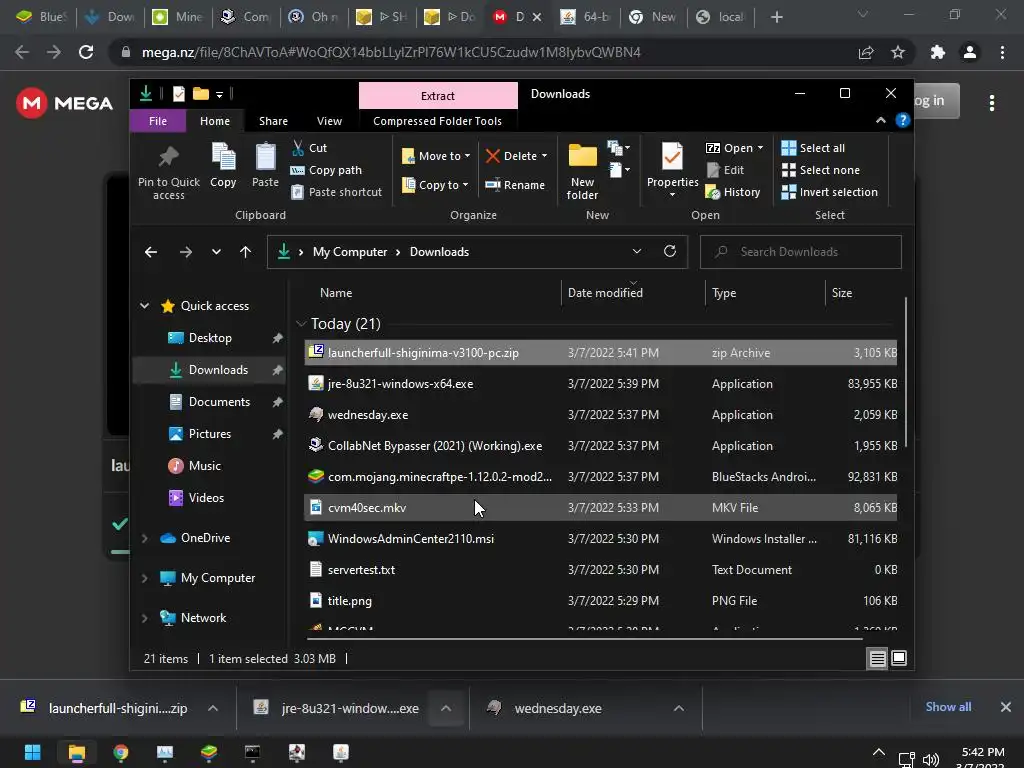Cut the selected file

[309, 148]
